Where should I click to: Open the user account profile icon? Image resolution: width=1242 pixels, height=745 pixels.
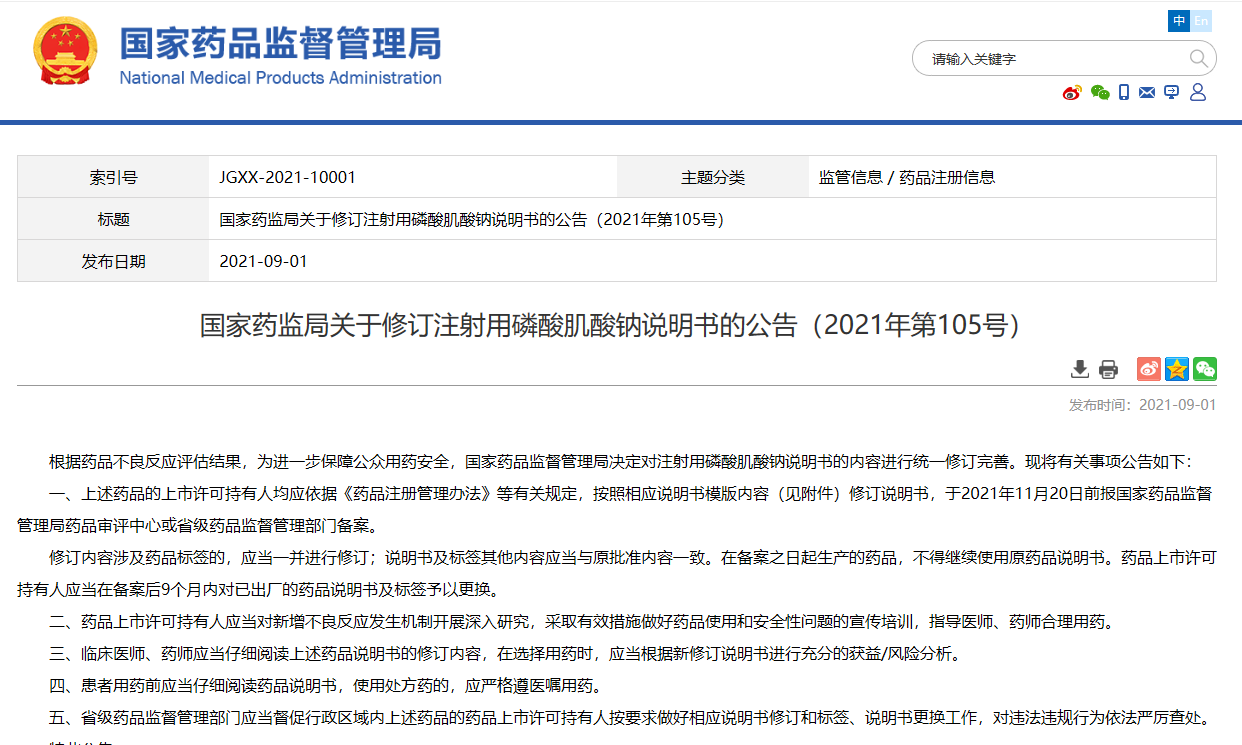click(x=1198, y=93)
